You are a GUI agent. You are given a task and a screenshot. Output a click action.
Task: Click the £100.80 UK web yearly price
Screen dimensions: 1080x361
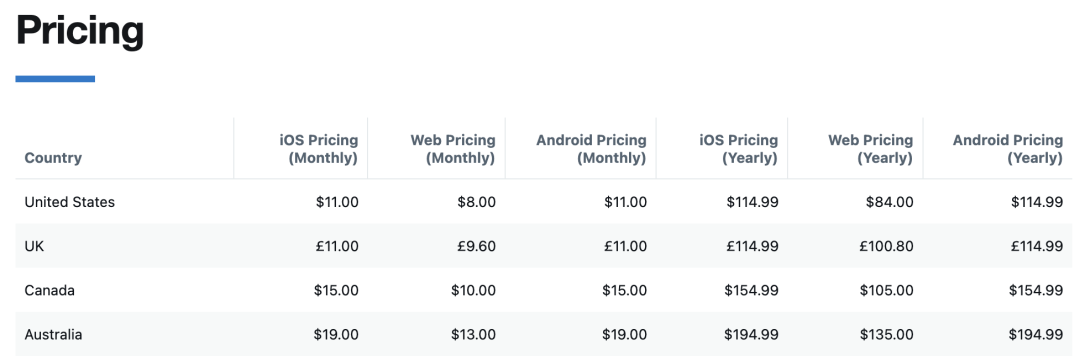(886, 246)
